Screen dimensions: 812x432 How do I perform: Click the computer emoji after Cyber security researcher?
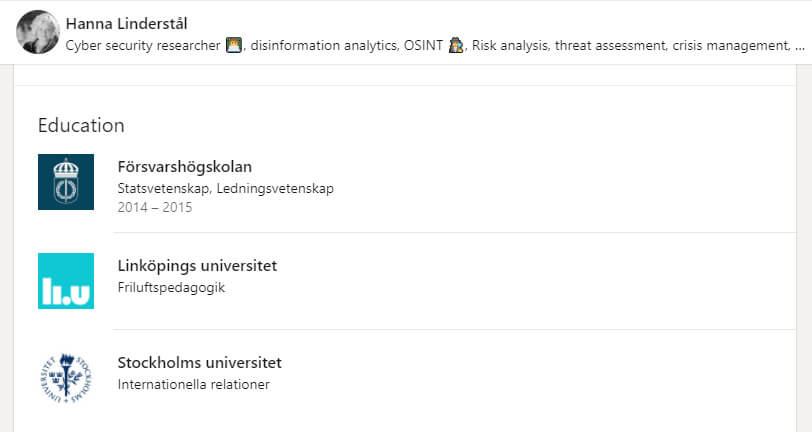234,46
